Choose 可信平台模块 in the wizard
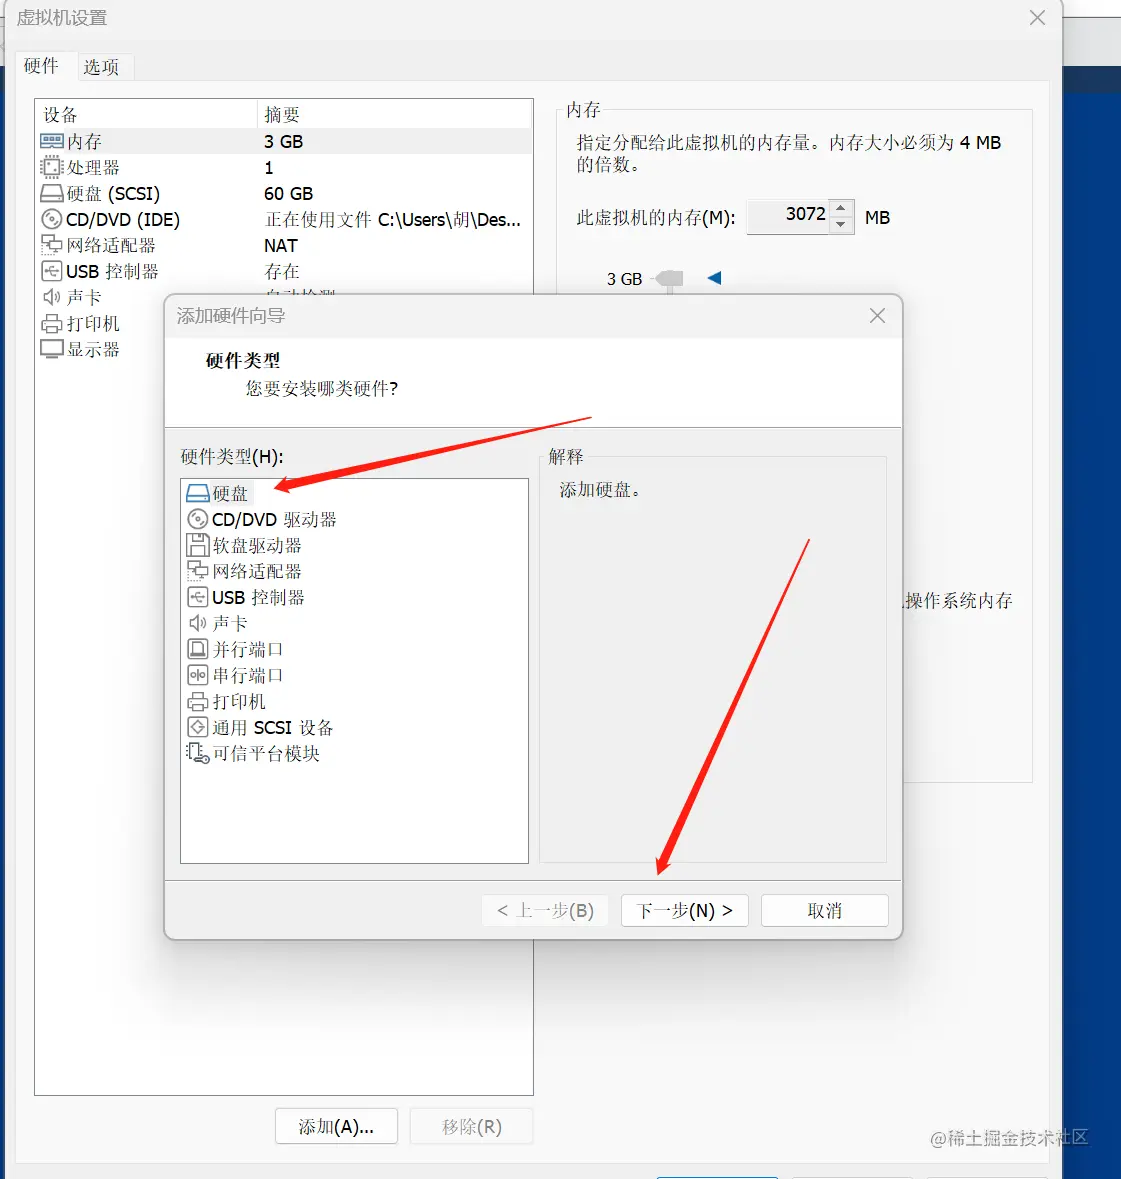The height and width of the screenshot is (1179, 1121). click(x=266, y=753)
